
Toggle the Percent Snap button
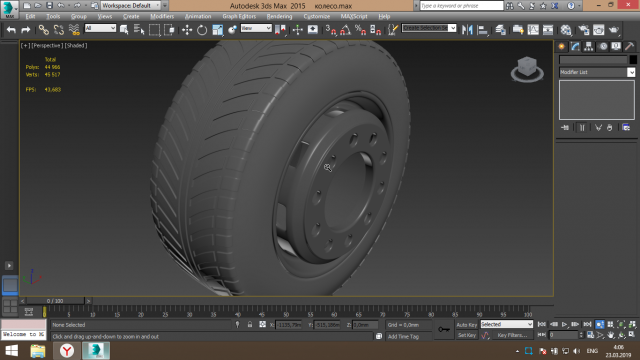tap(360, 30)
